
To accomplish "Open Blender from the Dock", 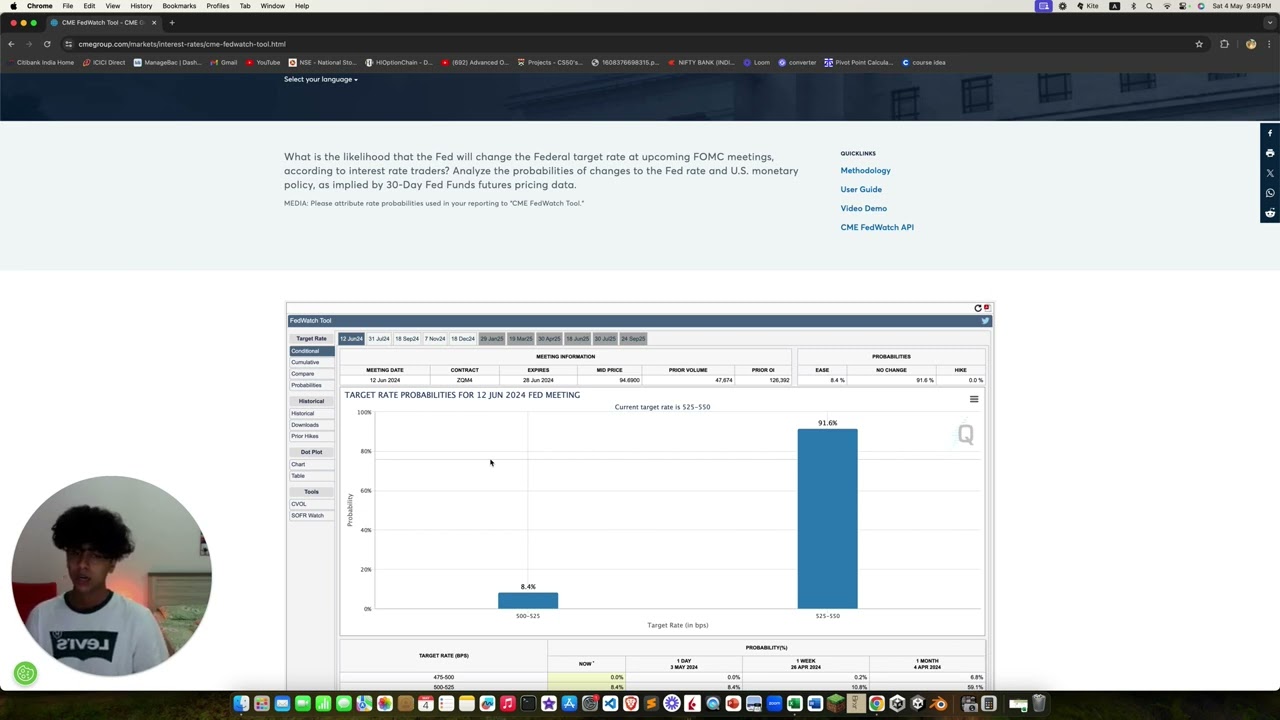I will coord(938,704).
